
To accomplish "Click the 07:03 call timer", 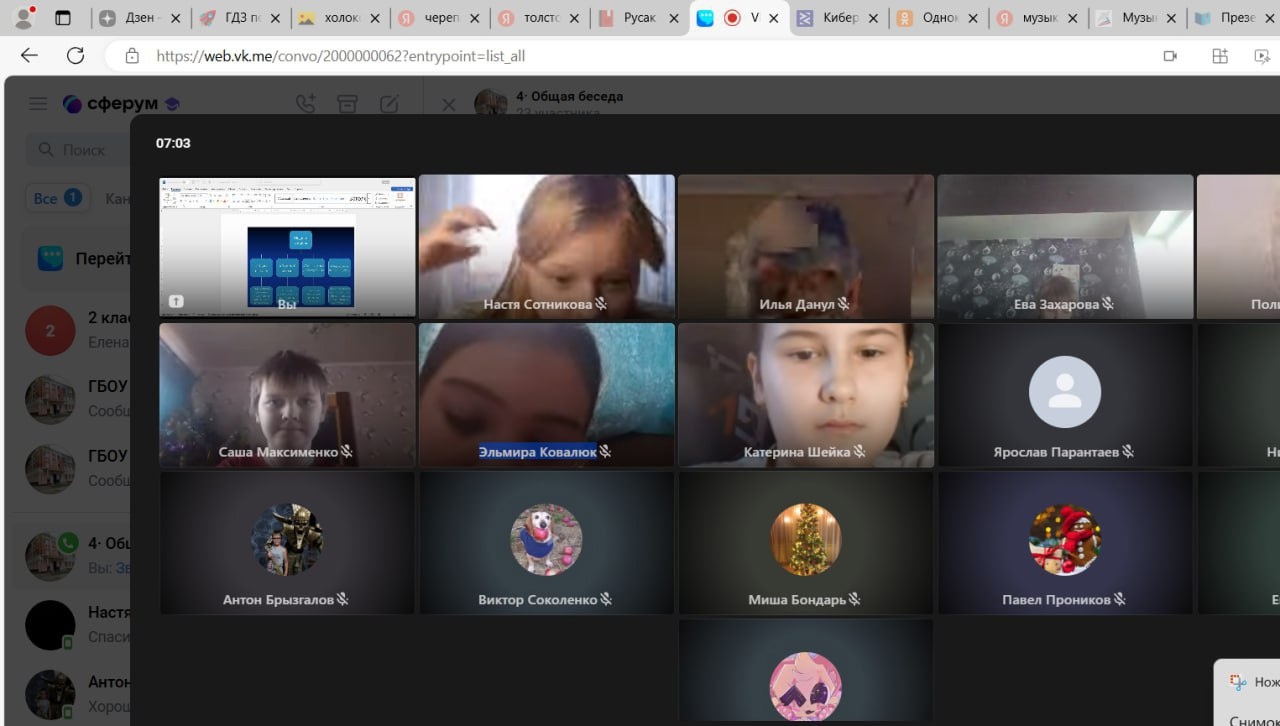I will click(x=173, y=143).
